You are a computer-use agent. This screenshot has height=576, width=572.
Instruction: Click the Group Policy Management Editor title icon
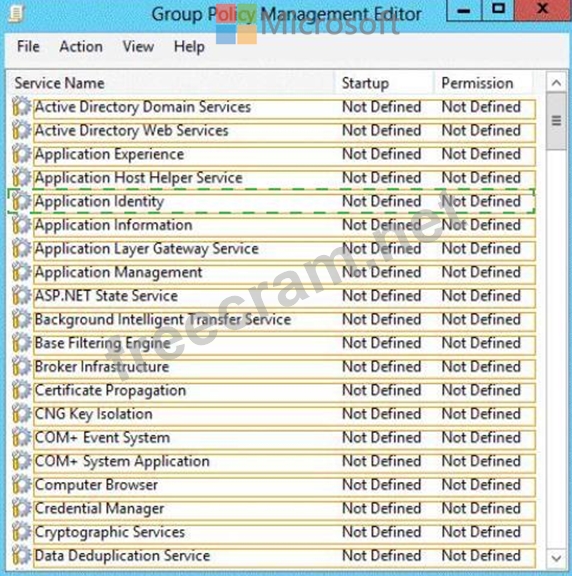(17, 14)
